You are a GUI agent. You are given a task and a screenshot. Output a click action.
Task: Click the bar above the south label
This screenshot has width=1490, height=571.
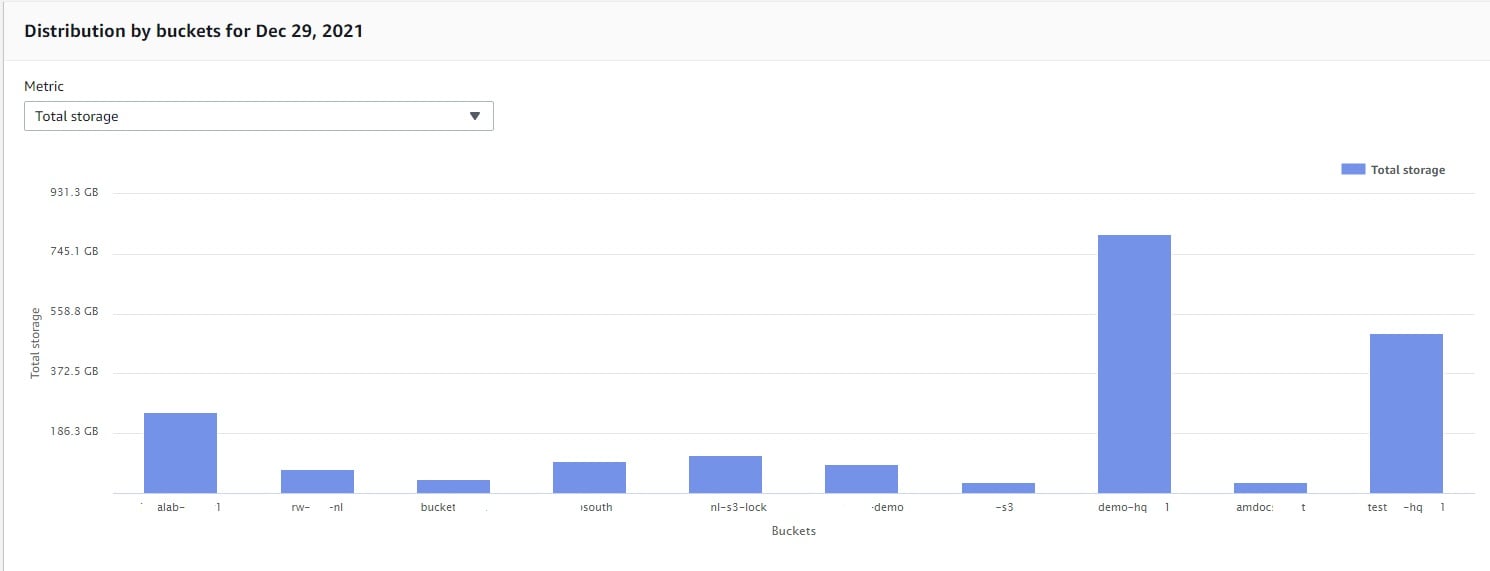point(589,477)
